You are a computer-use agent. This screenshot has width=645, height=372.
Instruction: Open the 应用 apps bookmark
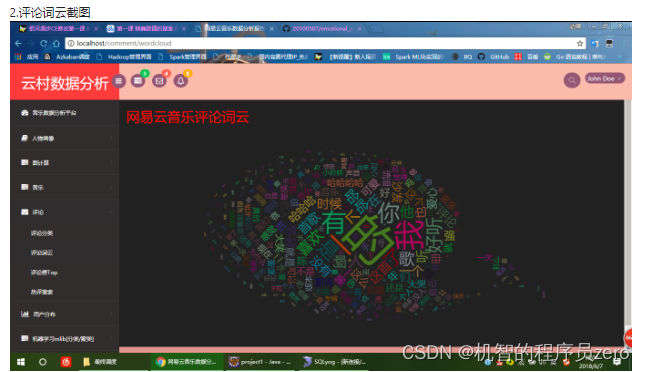coord(26,57)
